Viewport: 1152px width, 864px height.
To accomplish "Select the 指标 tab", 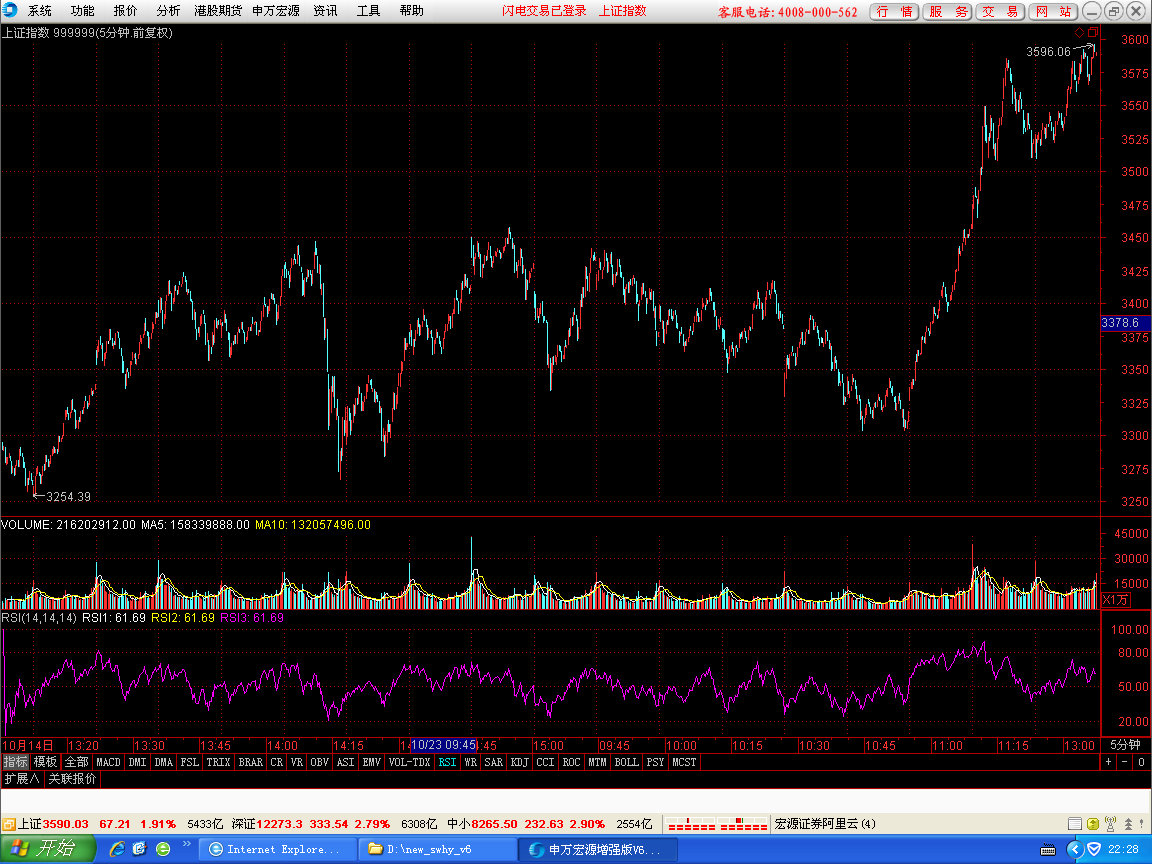I will 15,762.
